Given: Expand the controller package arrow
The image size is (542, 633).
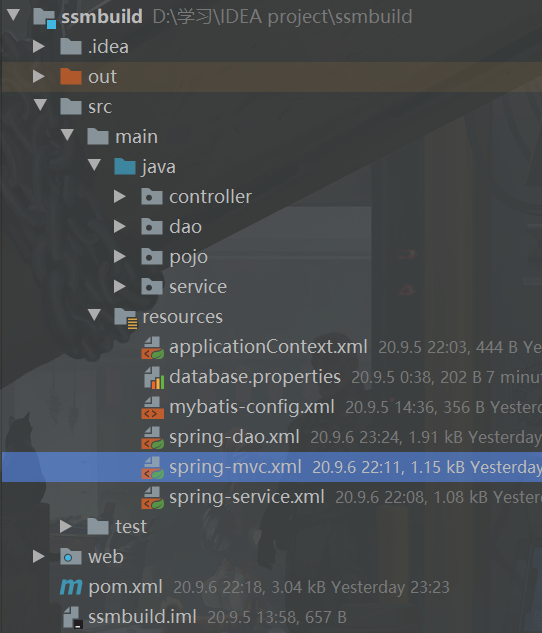Looking at the screenshot, I should [x=119, y=197].
